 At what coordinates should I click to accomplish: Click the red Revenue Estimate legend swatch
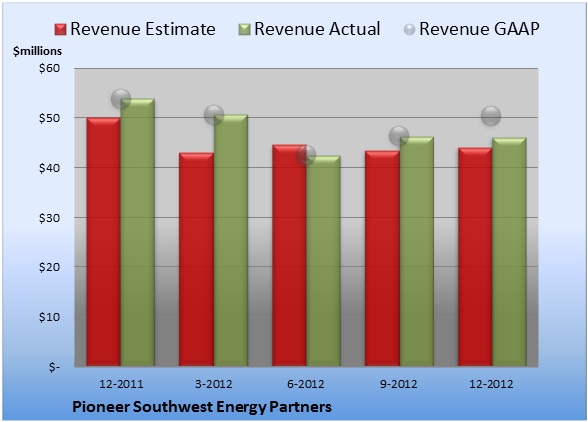60,30
